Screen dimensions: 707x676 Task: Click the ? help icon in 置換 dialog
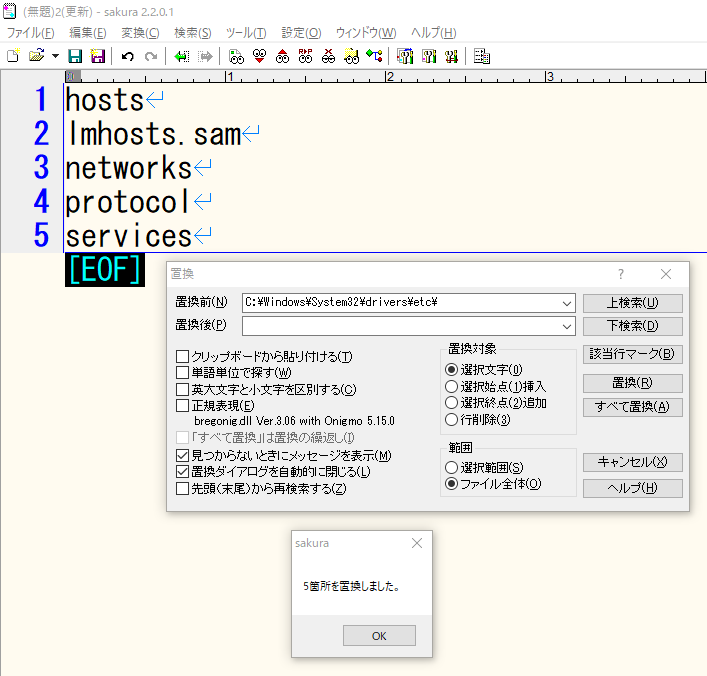(621, 274)
